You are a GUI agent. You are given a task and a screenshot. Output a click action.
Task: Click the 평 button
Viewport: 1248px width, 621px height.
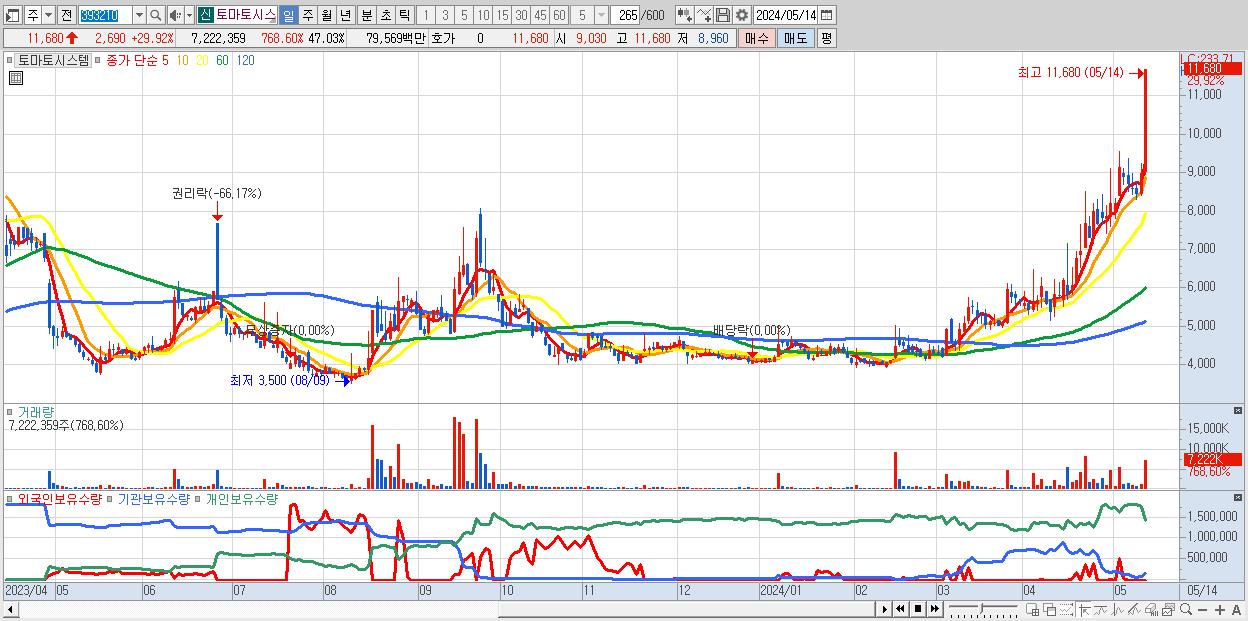[826, 38]
